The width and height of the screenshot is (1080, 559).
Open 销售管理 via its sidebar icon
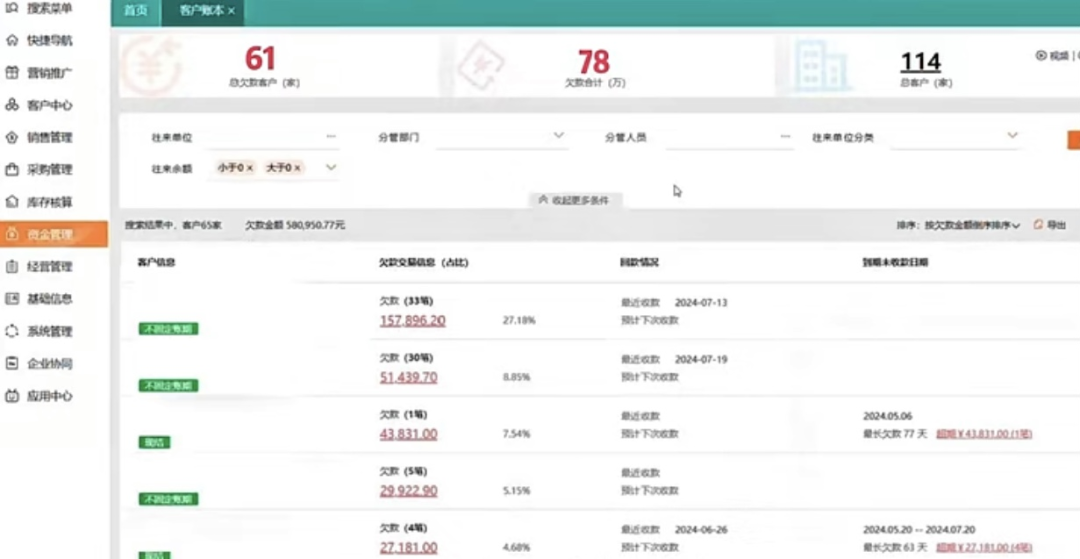pos(12,138)
